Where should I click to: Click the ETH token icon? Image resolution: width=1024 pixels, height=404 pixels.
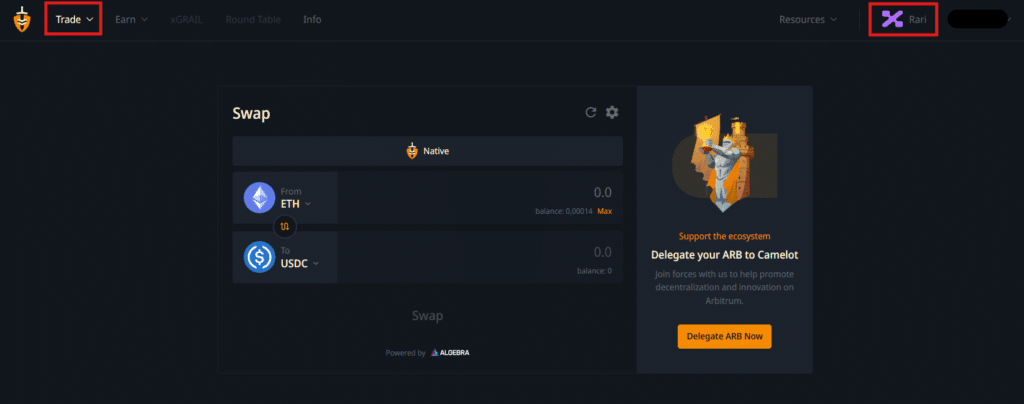point(259,198)
